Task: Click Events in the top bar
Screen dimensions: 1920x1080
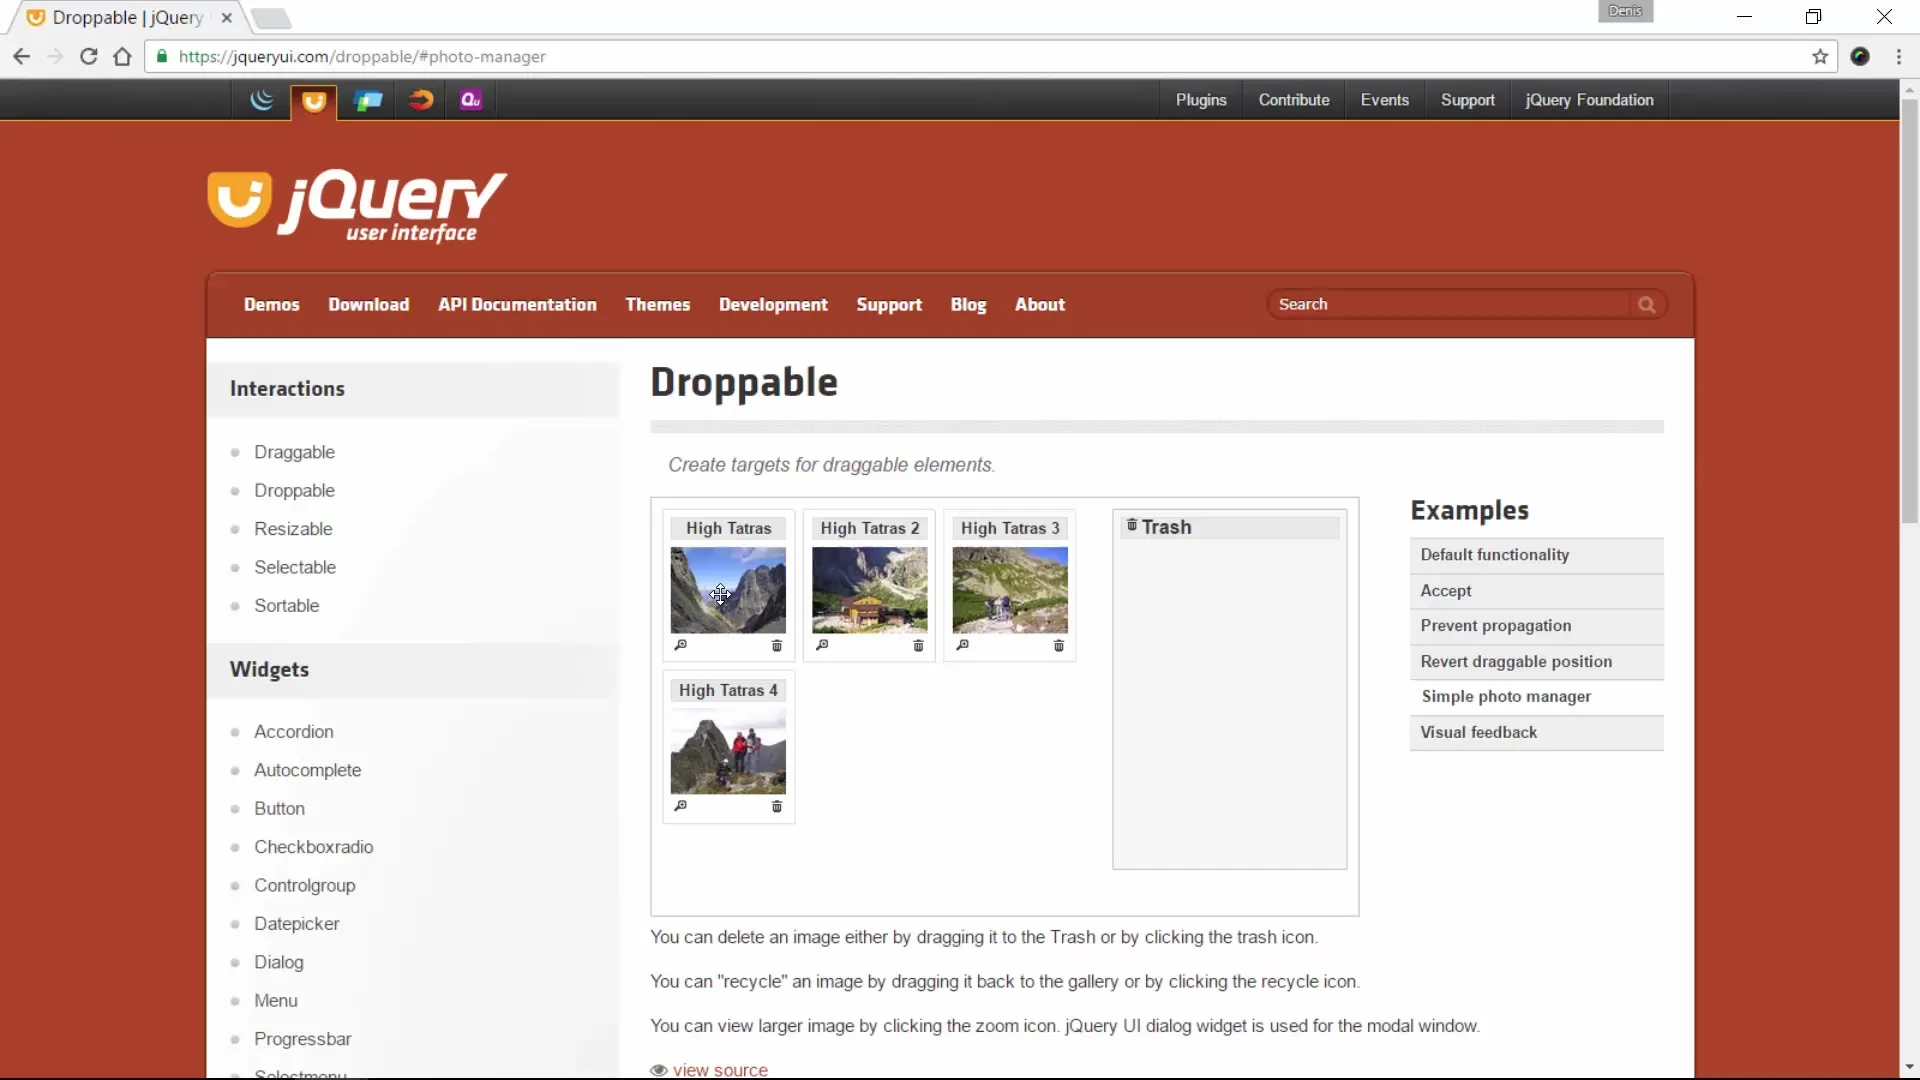Action: tap(1385, 100)
